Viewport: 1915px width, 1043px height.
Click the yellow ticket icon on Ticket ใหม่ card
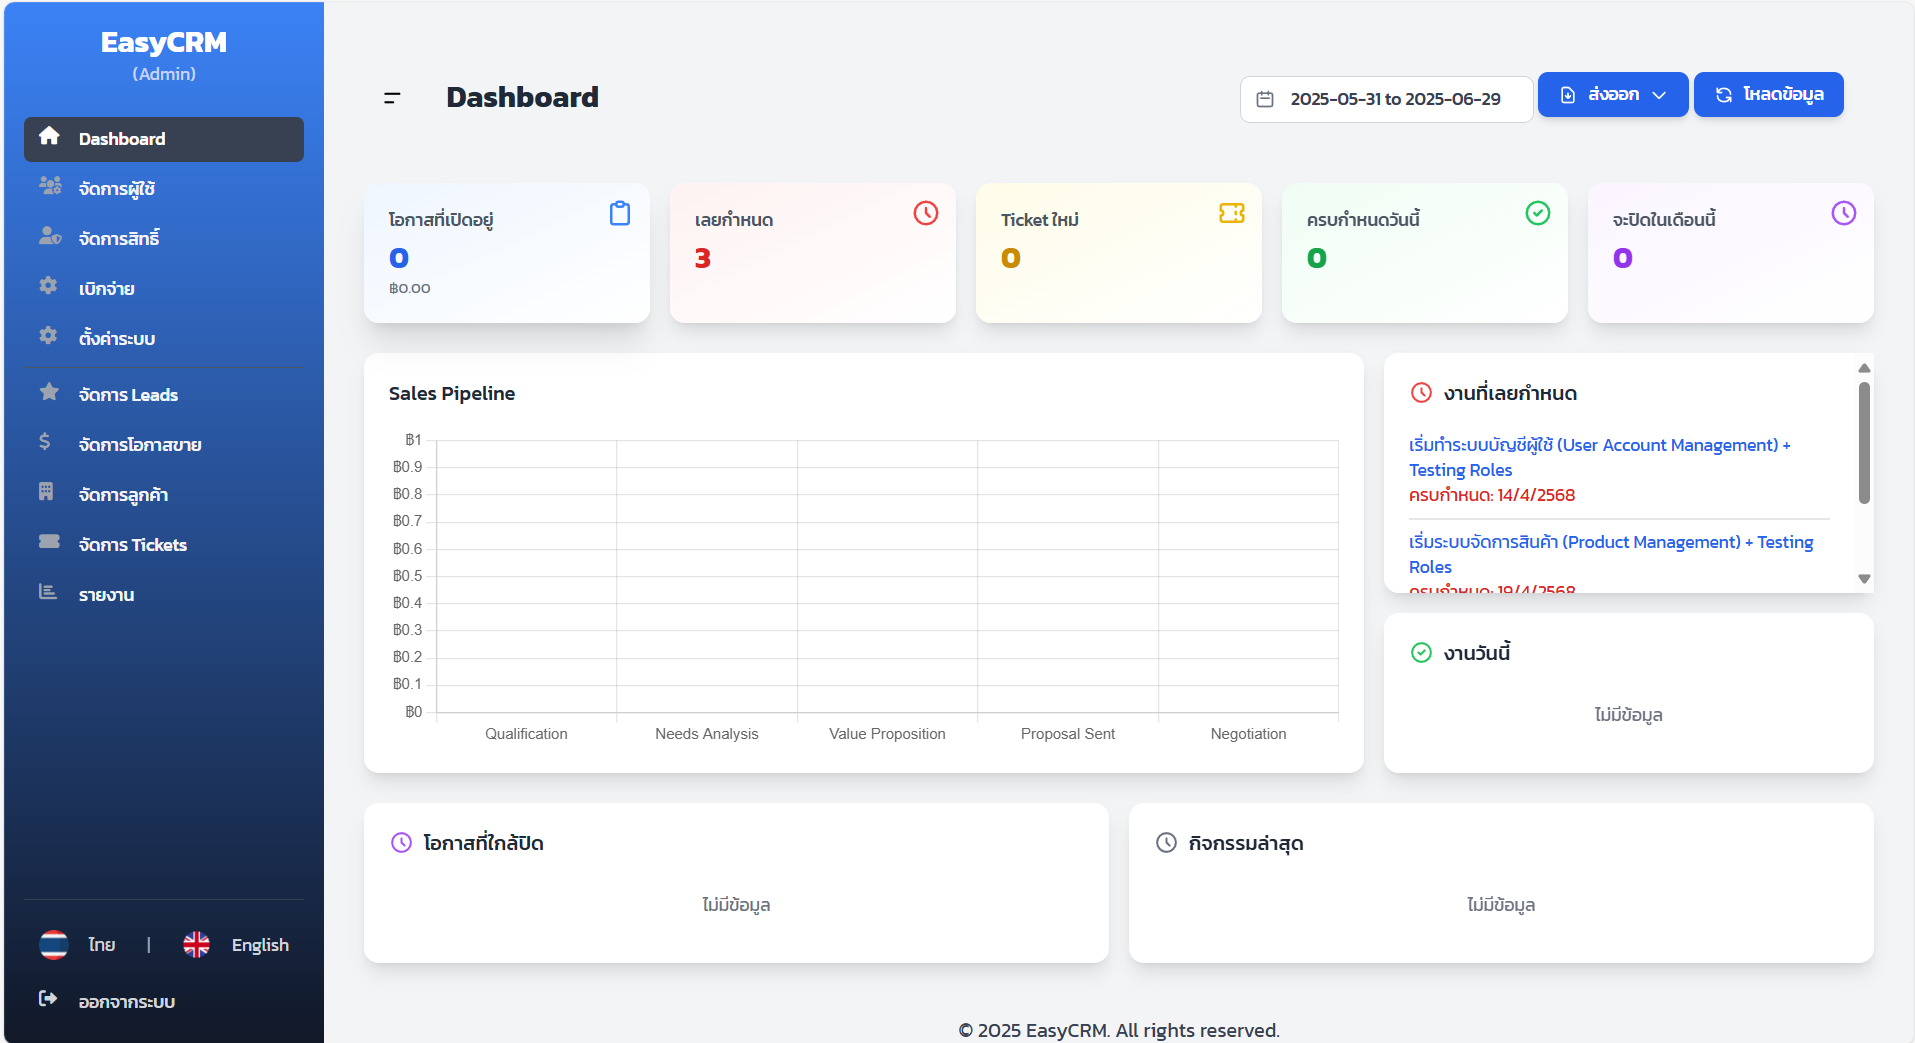[x=1232, y=213]
